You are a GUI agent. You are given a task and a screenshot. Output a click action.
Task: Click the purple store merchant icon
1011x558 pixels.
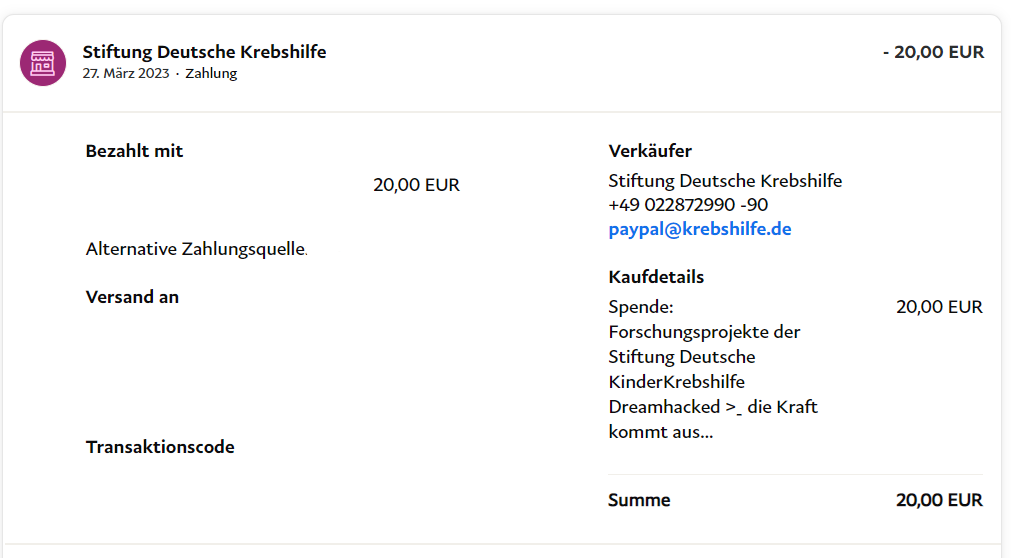[43, 63]
